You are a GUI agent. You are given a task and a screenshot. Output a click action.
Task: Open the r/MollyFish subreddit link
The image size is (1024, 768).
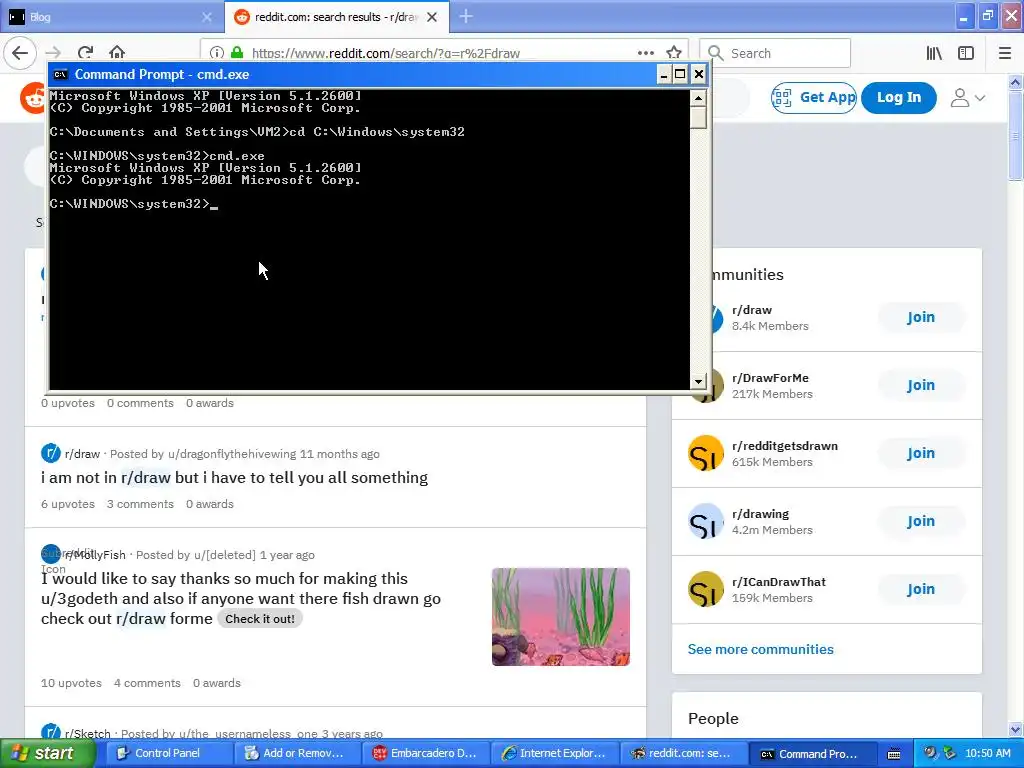95,555
